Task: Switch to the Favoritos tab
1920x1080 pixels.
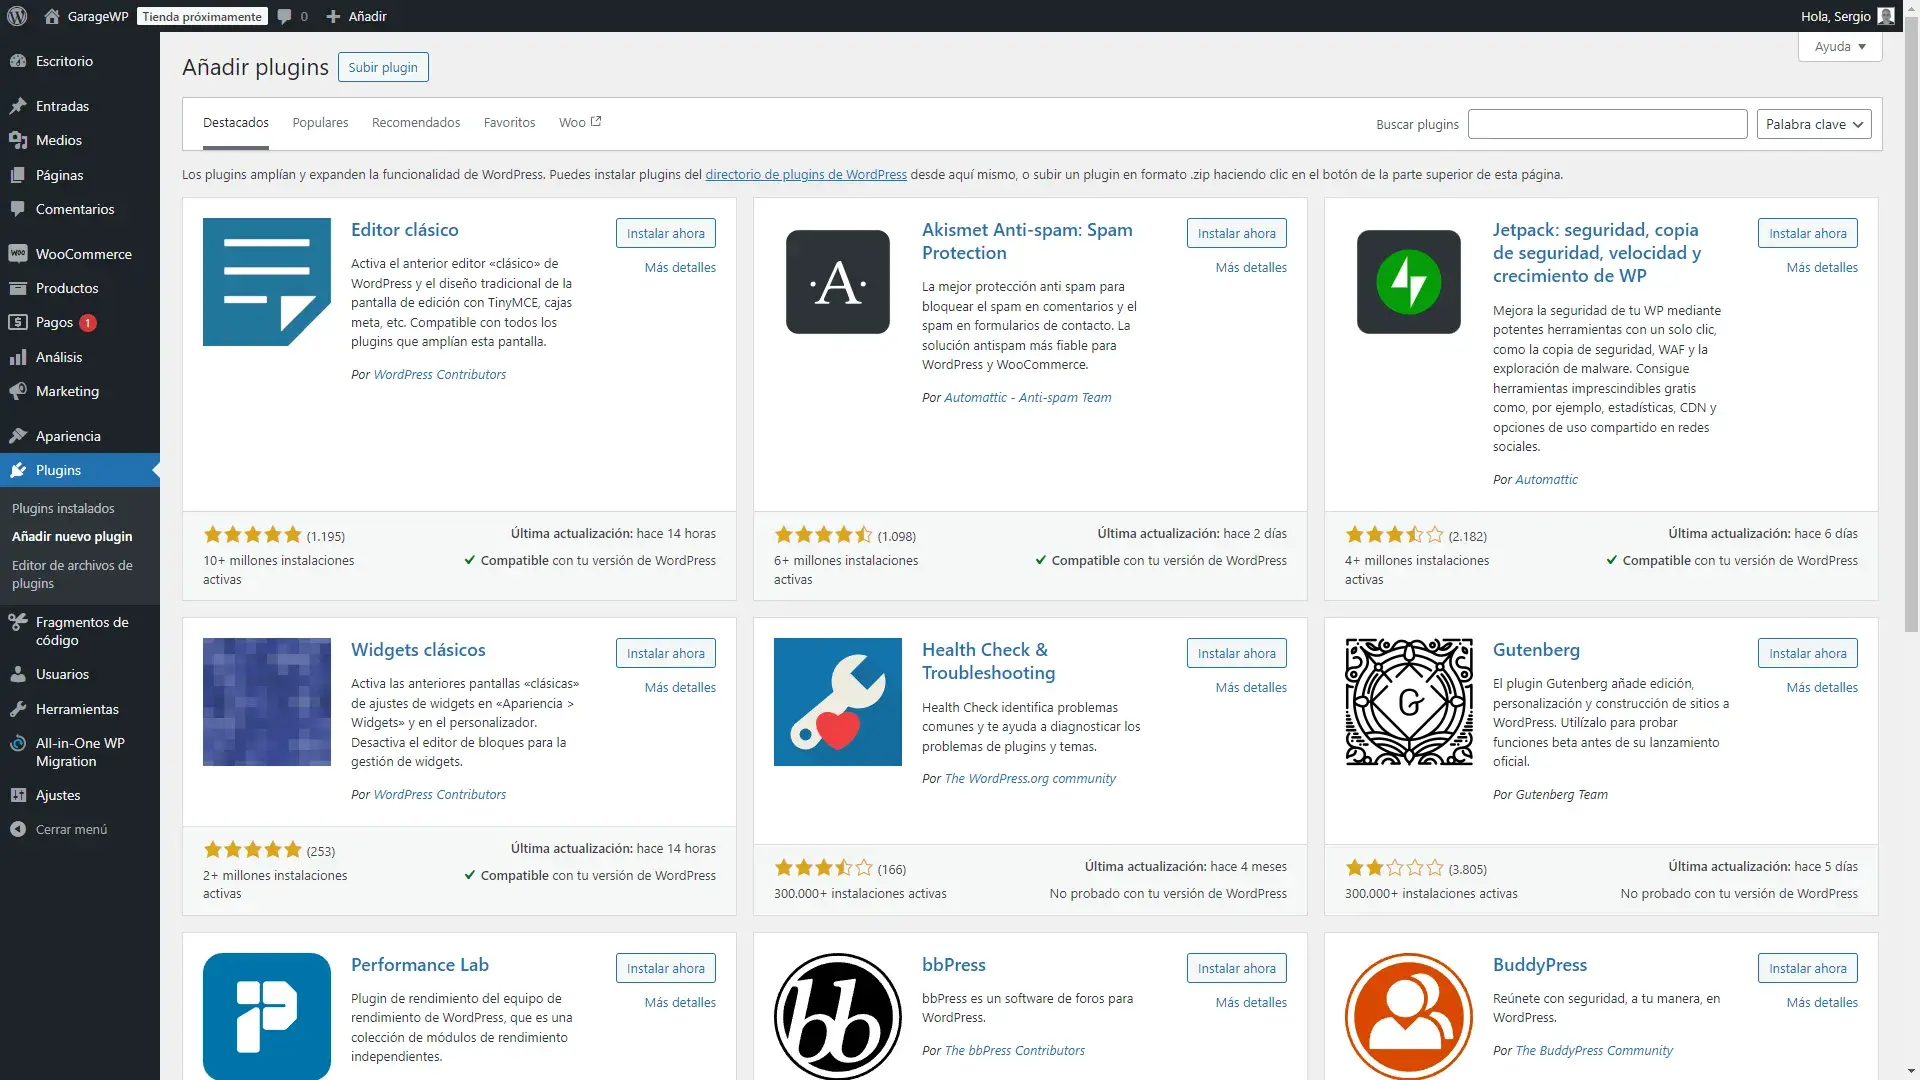Action: pyautogui.click(x=509, y=123)
